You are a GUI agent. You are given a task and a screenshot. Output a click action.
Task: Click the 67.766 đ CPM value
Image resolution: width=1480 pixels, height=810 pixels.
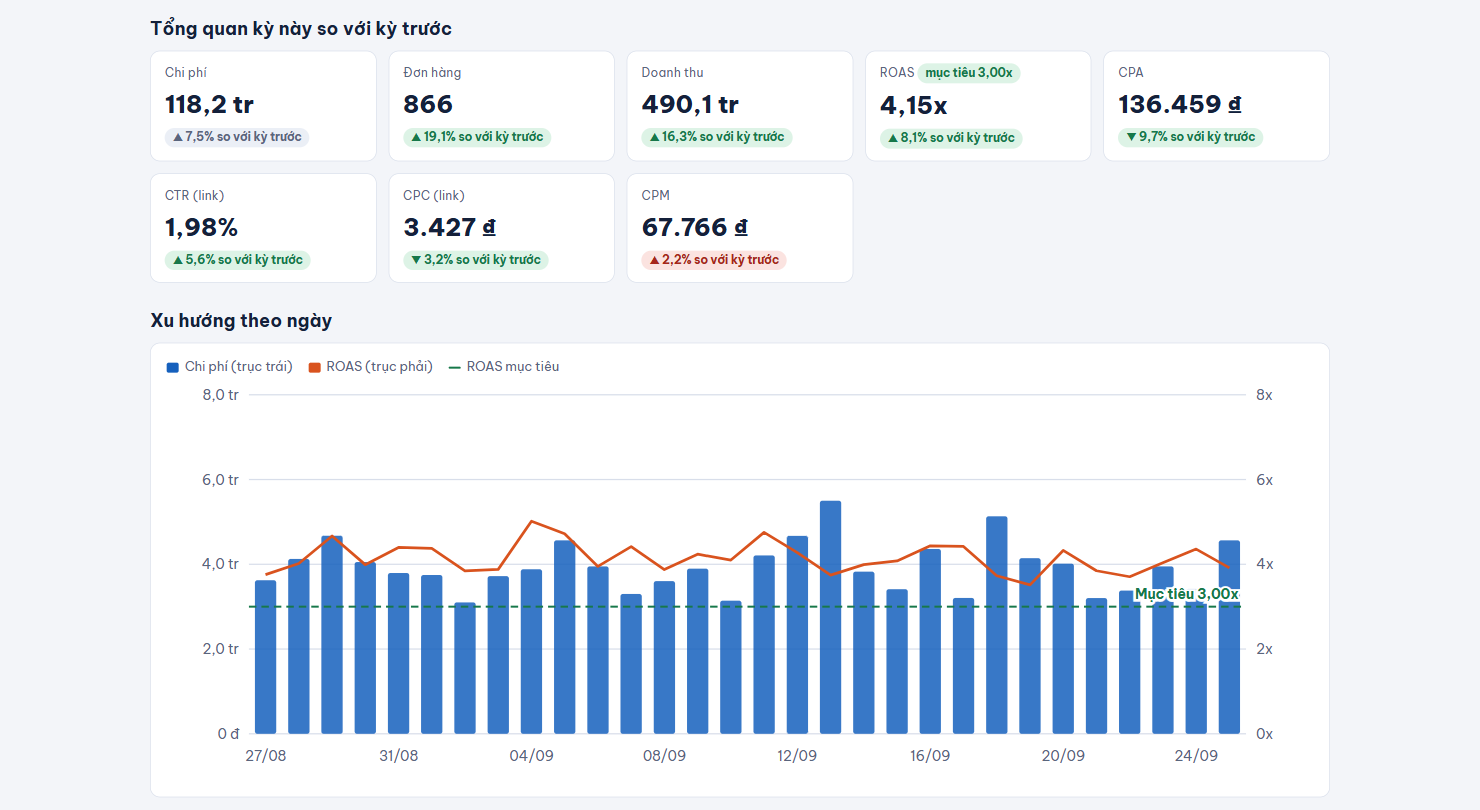click(694, 228)
